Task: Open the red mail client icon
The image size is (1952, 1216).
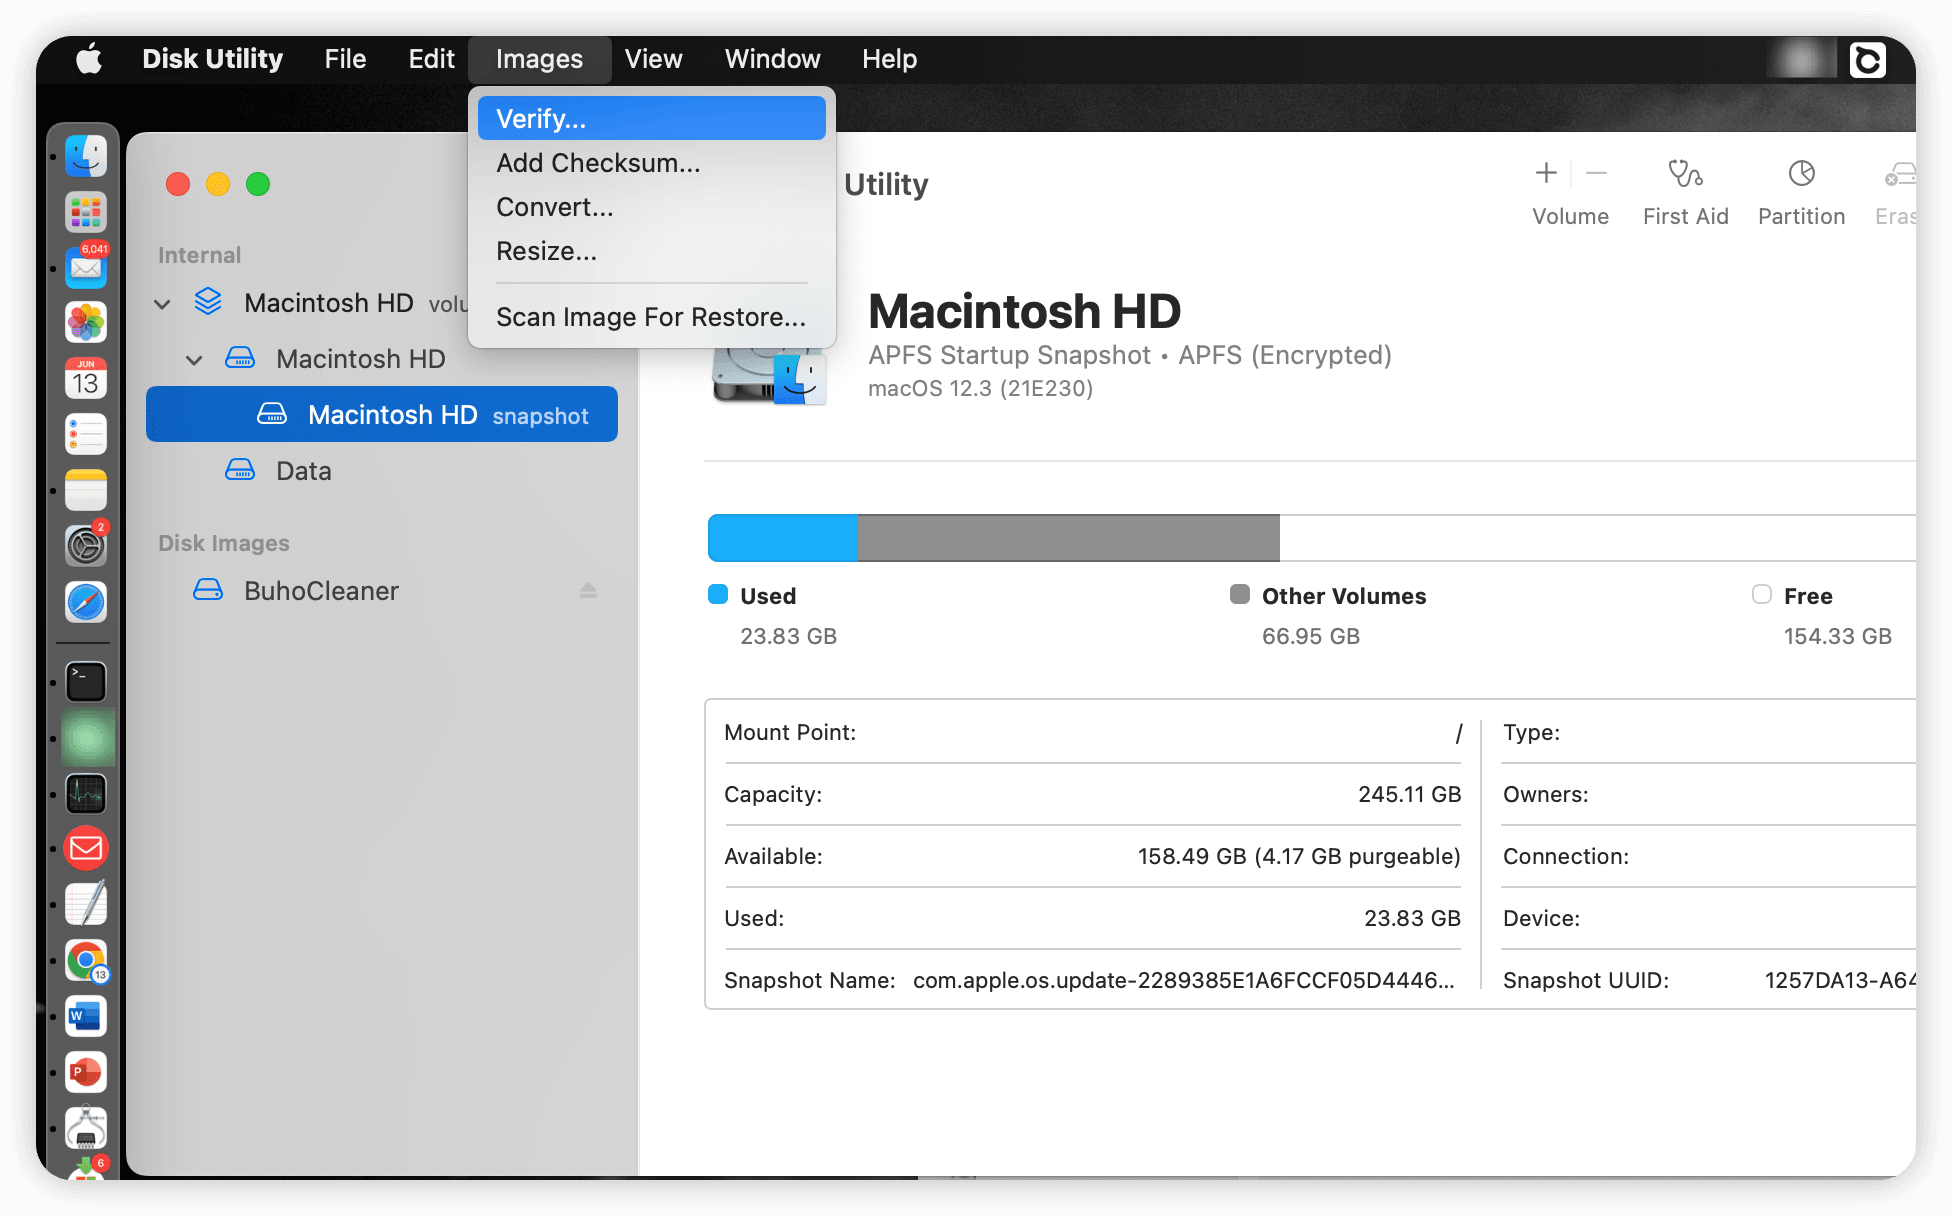Action: pyautogui.click(x=86, y=848)
